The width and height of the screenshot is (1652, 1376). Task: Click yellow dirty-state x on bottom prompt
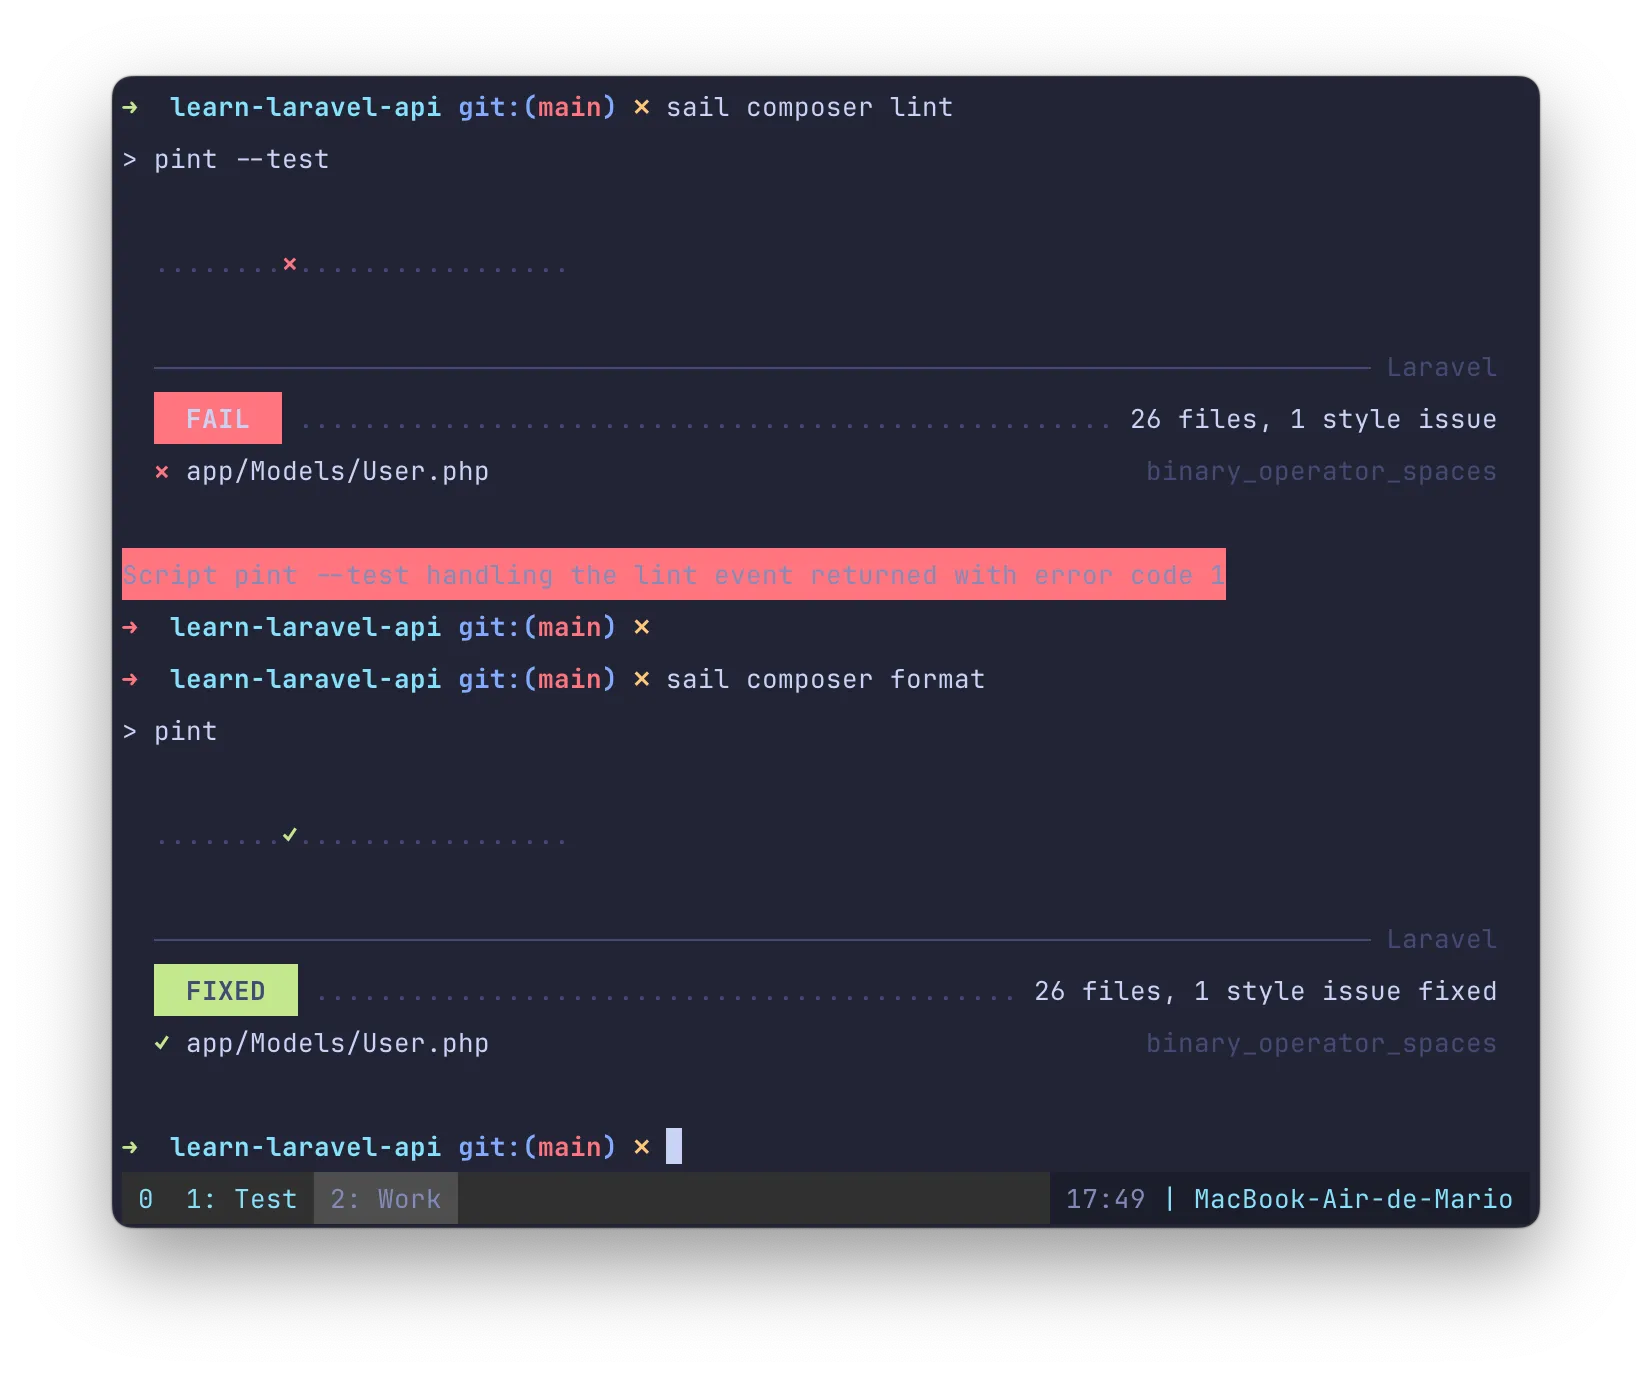point(642,1147)
